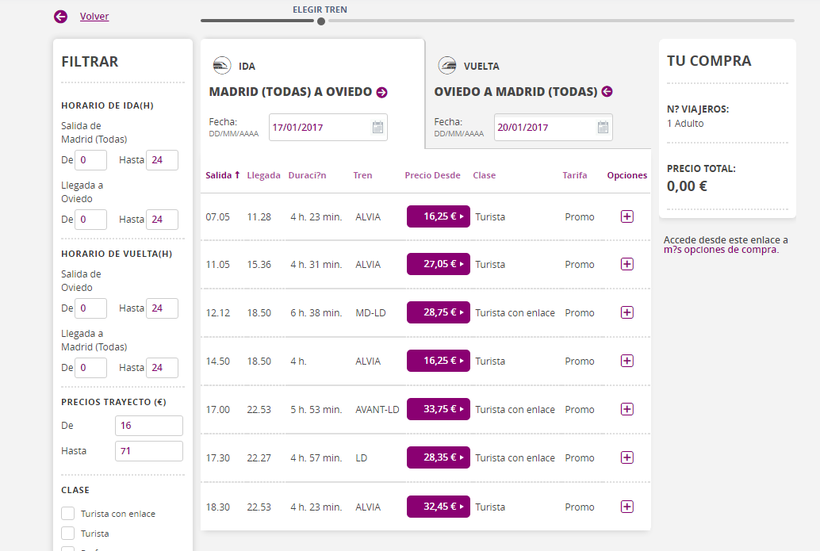Select the 28,35 € price for LD train
Screen dimensions: 820x551
point(438,457)
